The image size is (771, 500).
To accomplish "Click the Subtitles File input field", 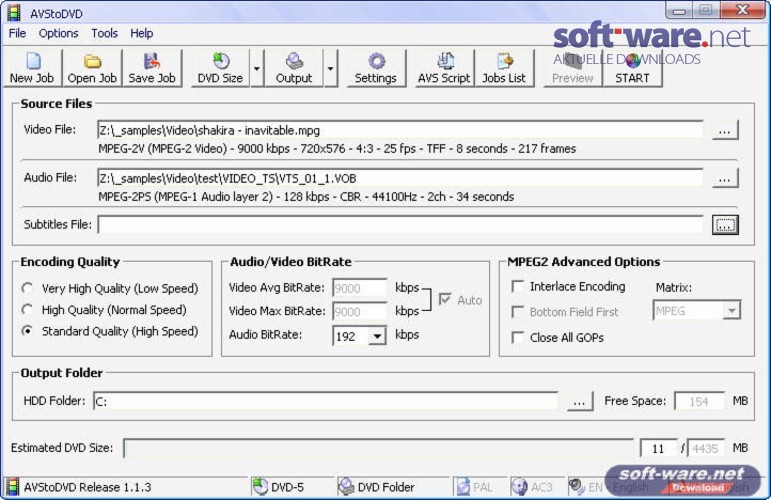I will [400, 225].
